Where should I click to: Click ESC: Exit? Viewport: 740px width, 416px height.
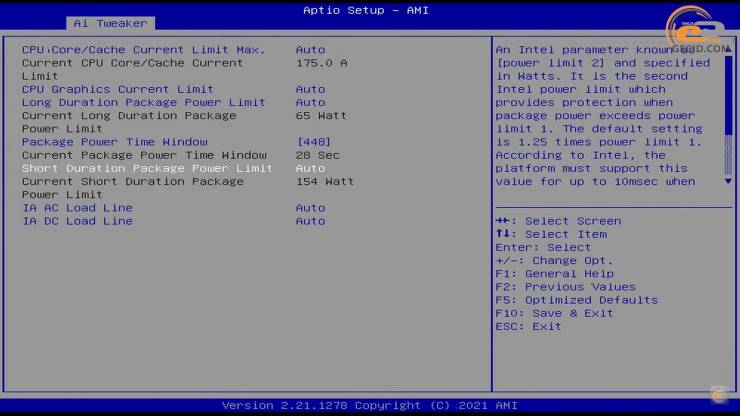coord(528,327)
